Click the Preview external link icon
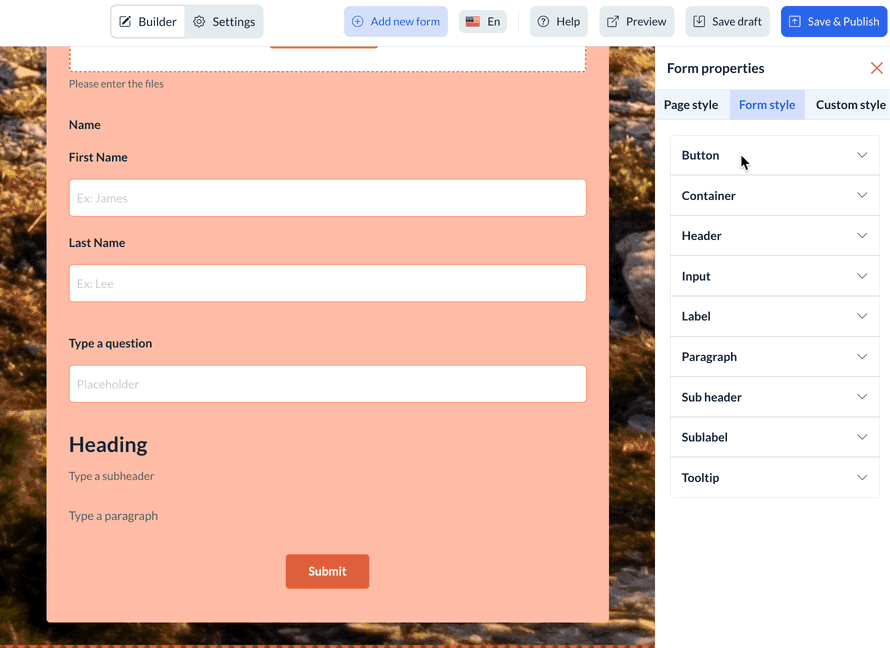 pos(613,22)
